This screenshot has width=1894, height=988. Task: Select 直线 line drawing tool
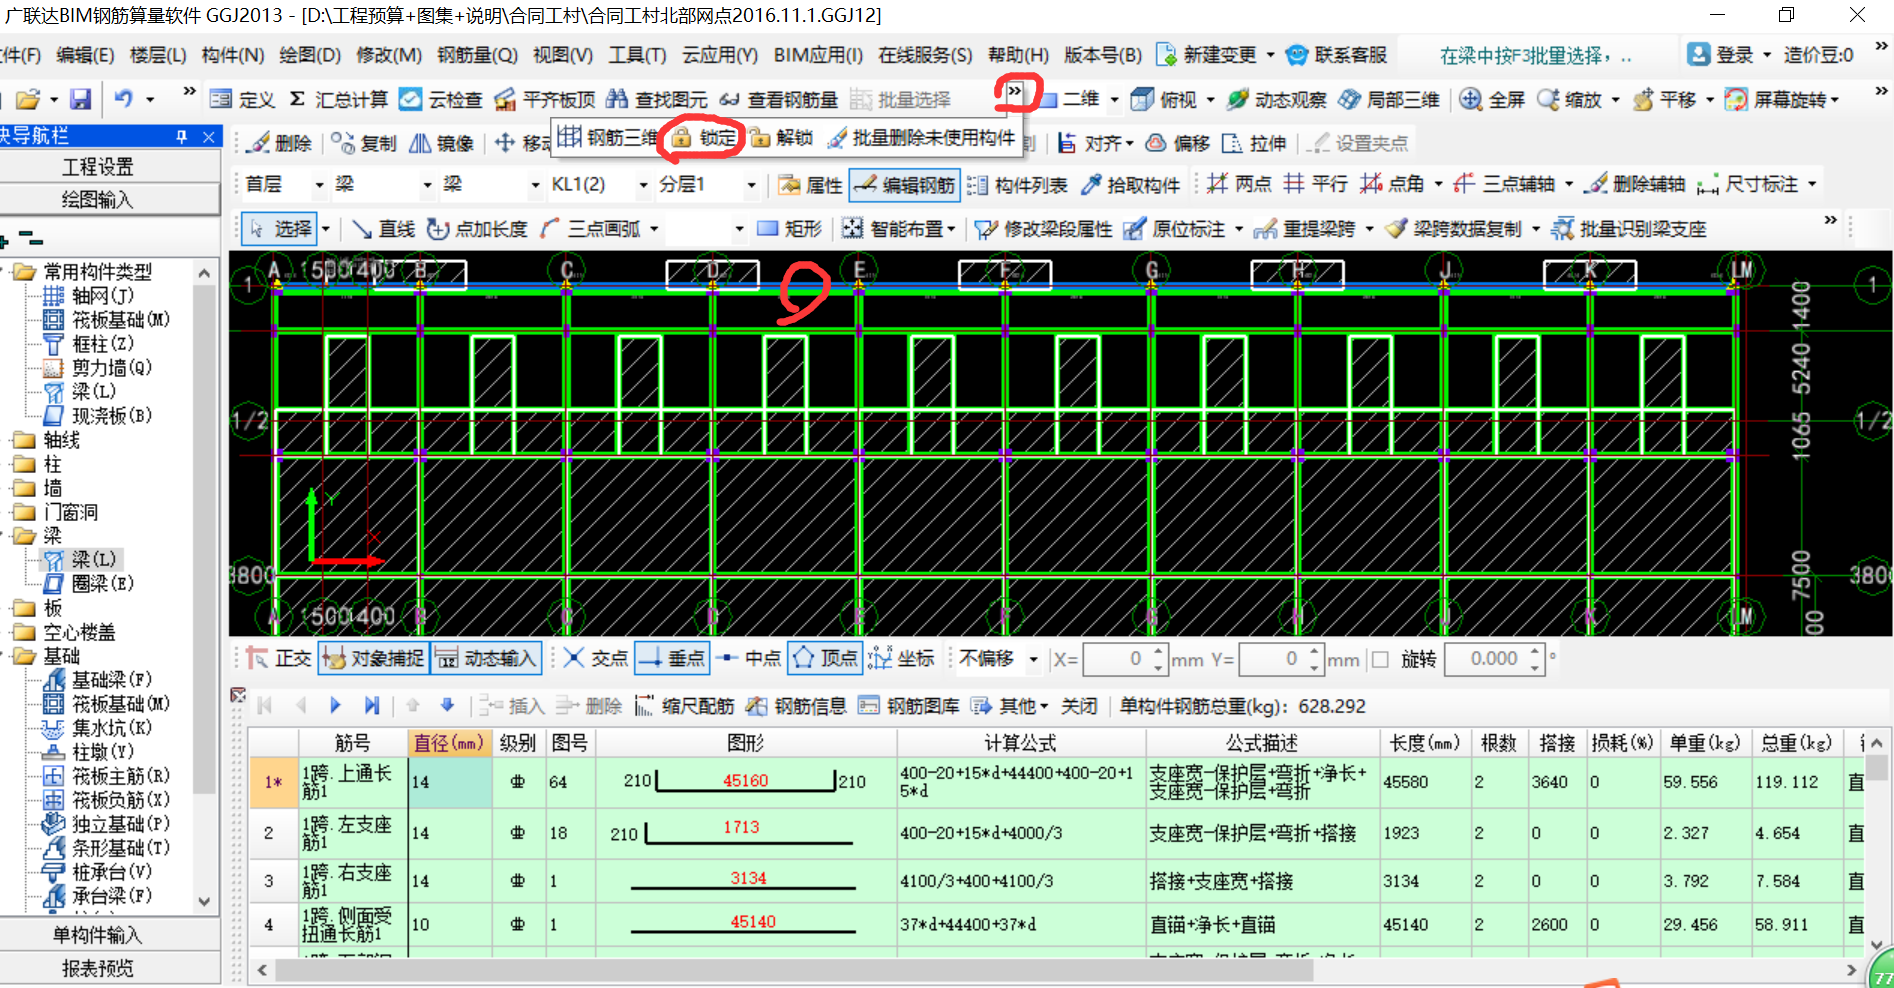pos(383,229)
